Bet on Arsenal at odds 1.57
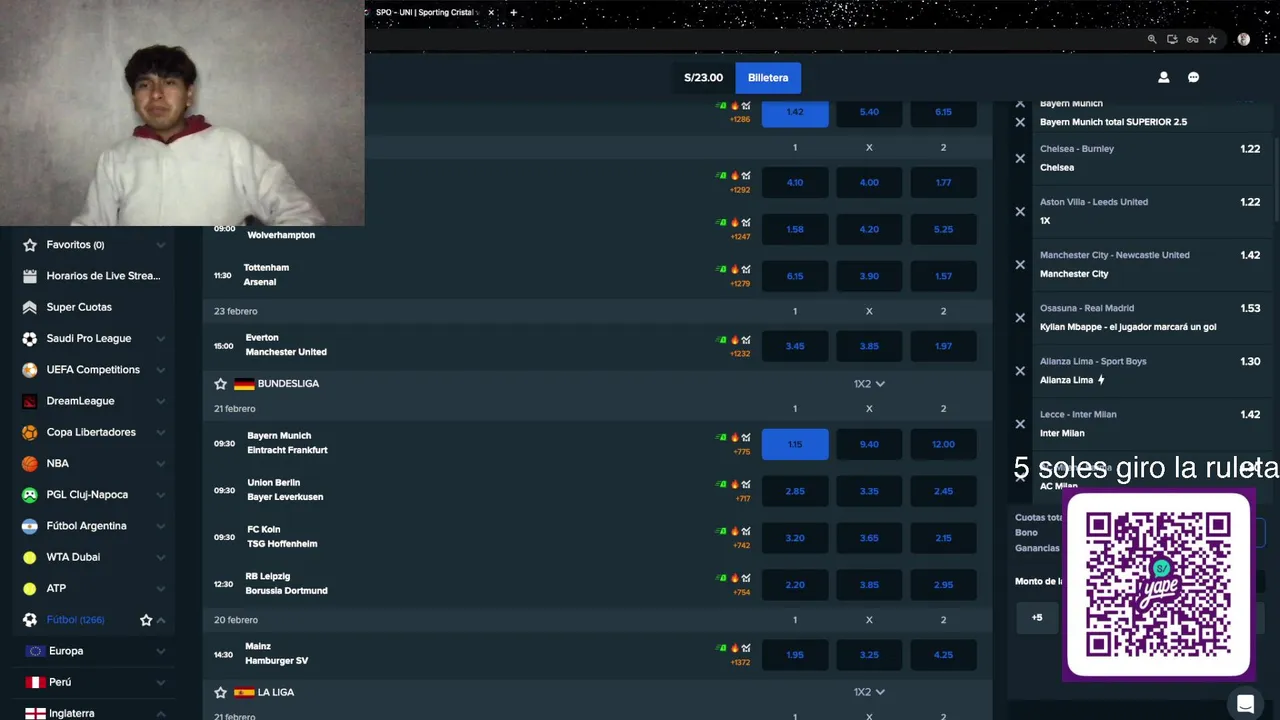This screenshot has height=720, width=1280. 943,275
